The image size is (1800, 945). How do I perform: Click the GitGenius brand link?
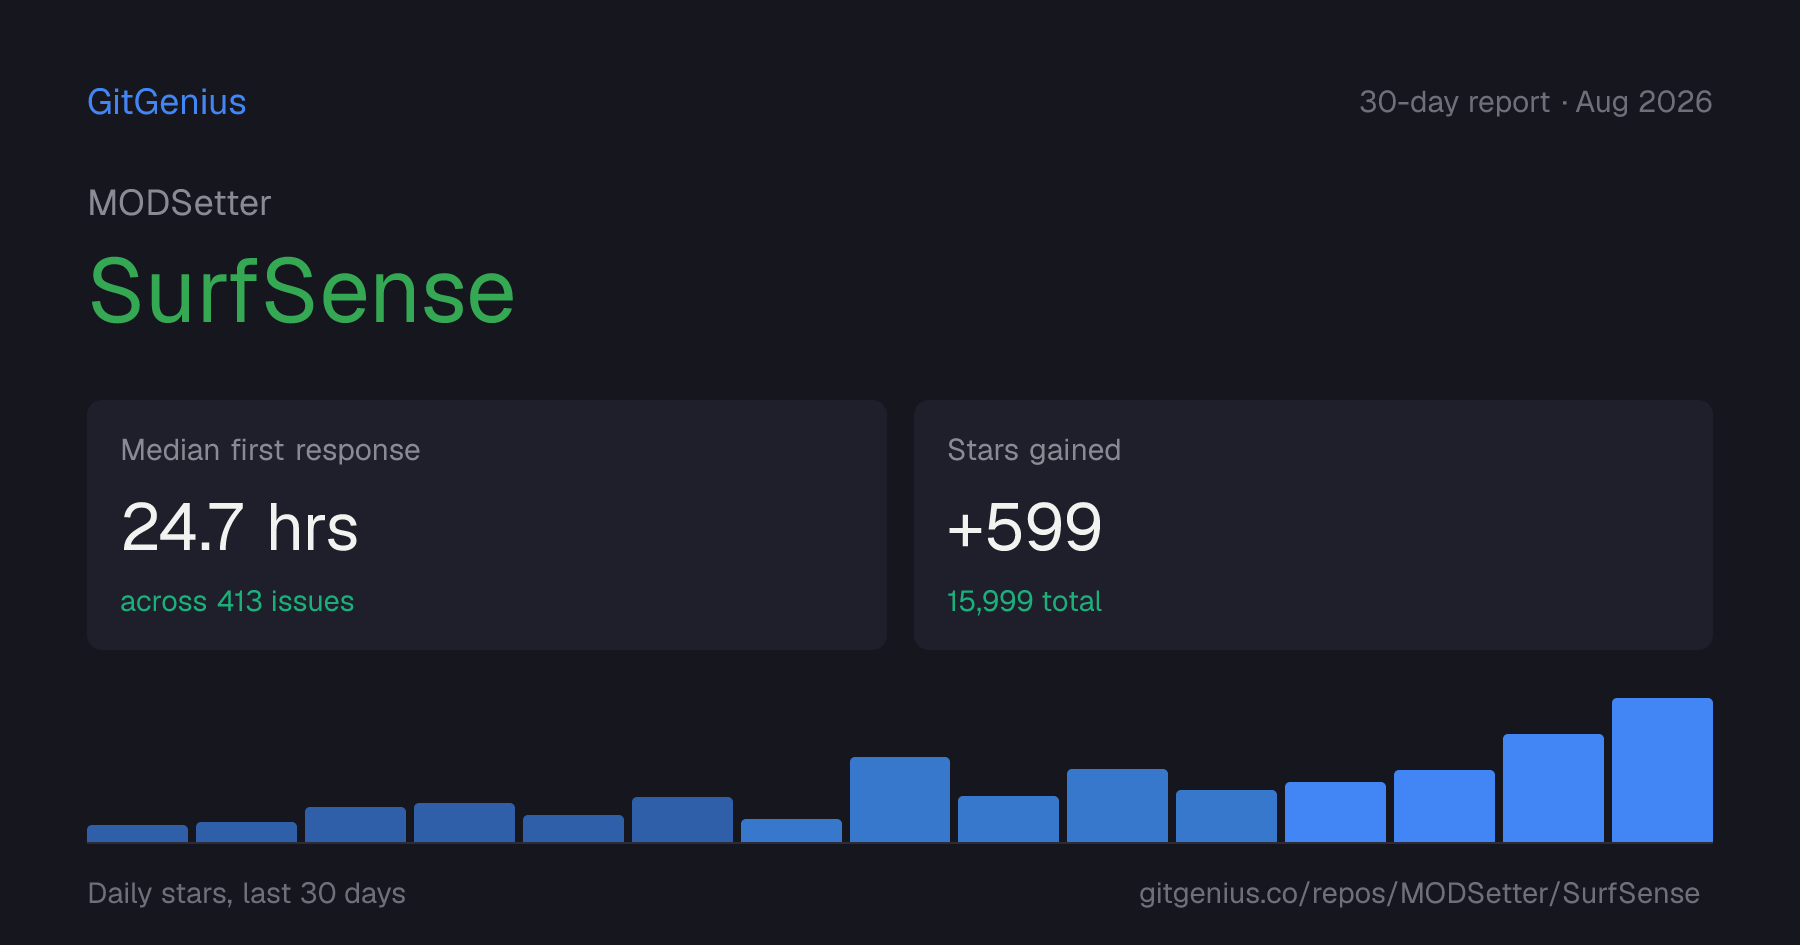pos(167,102)
